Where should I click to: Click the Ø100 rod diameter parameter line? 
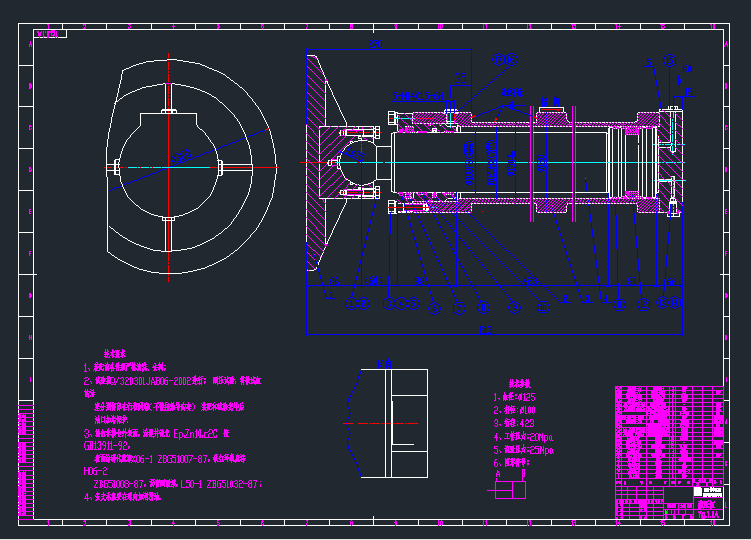[514, 410]
